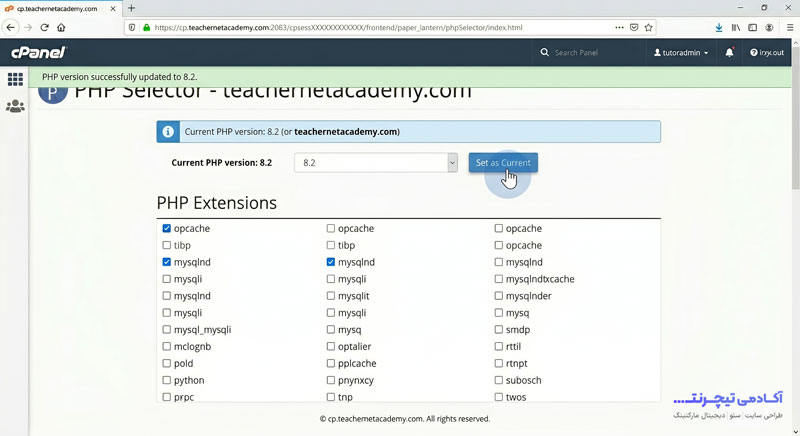Viewport: 800px width, 436px height.
Task: Reload the current page
Action: 44,28
